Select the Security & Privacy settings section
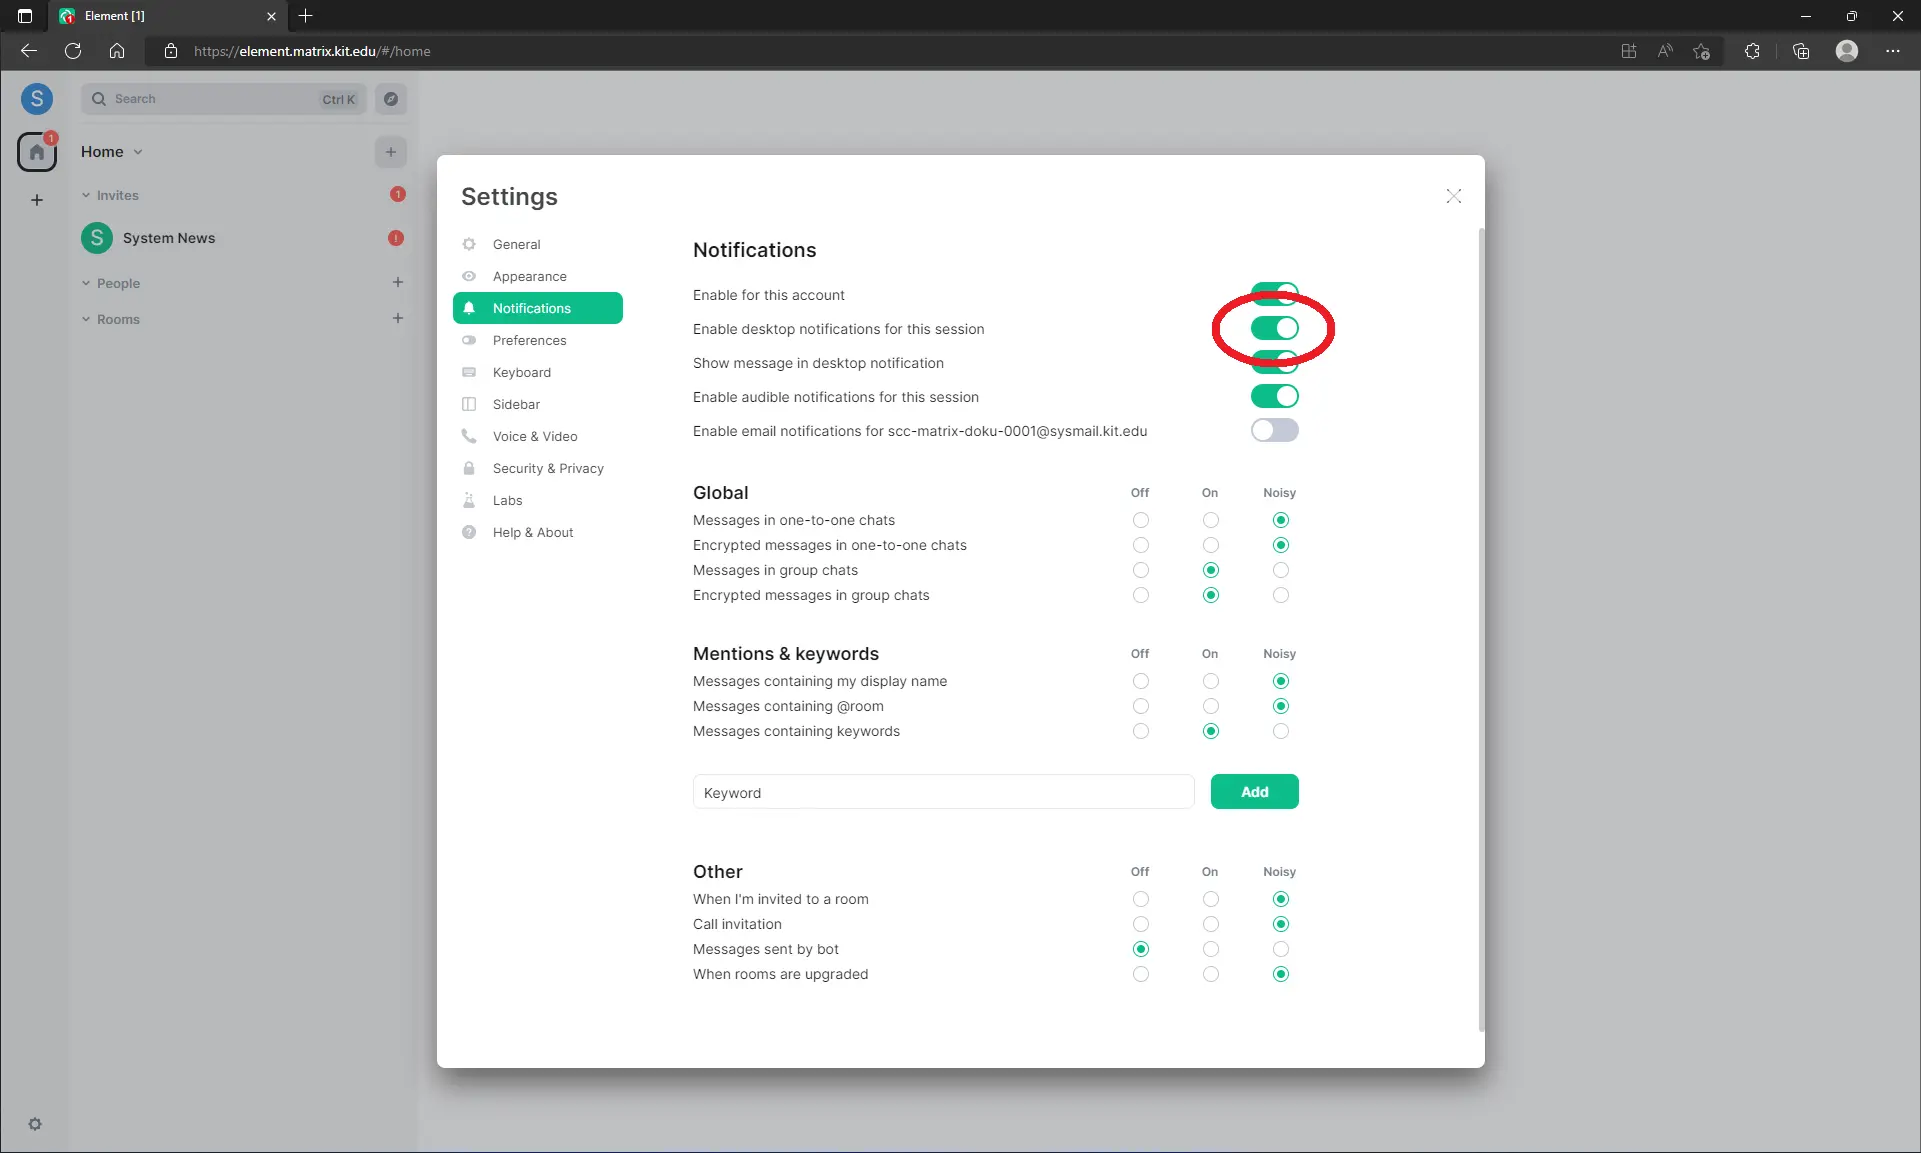 pos(546,468)
